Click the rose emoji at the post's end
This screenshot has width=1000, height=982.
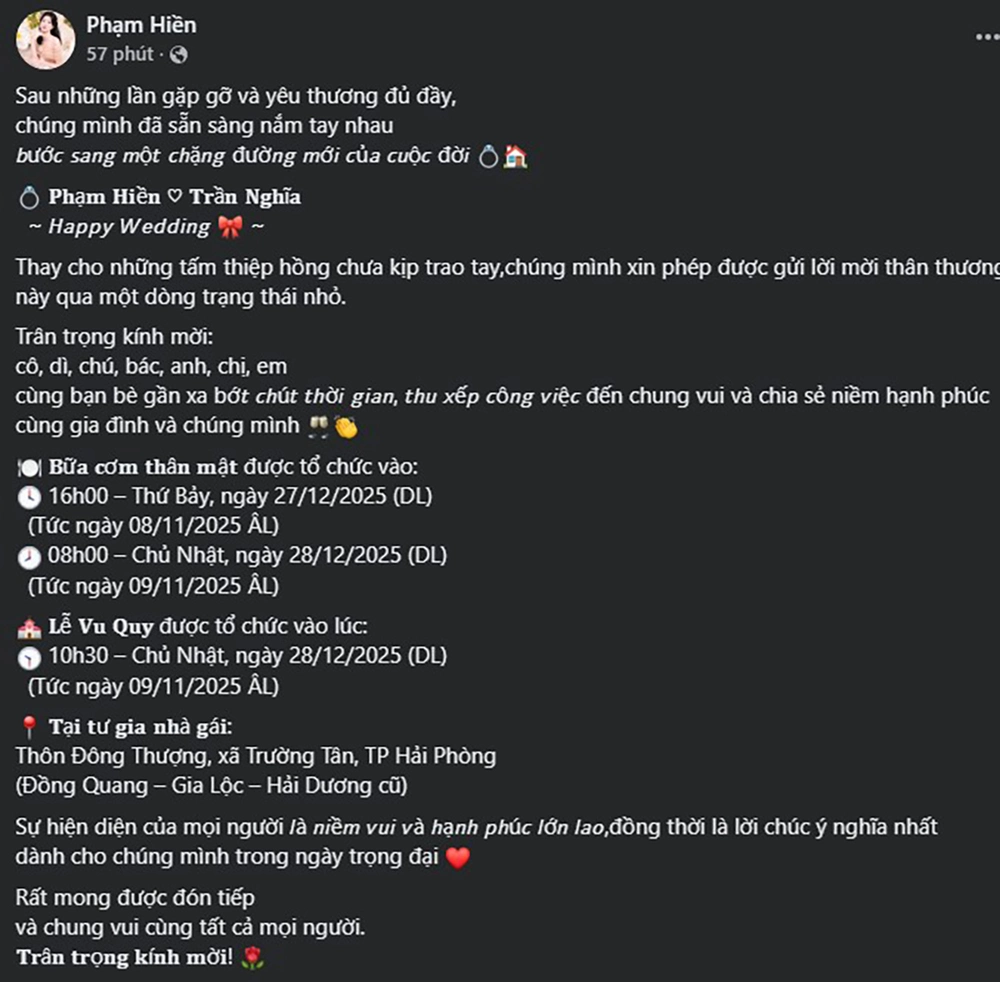click(254, 958)
